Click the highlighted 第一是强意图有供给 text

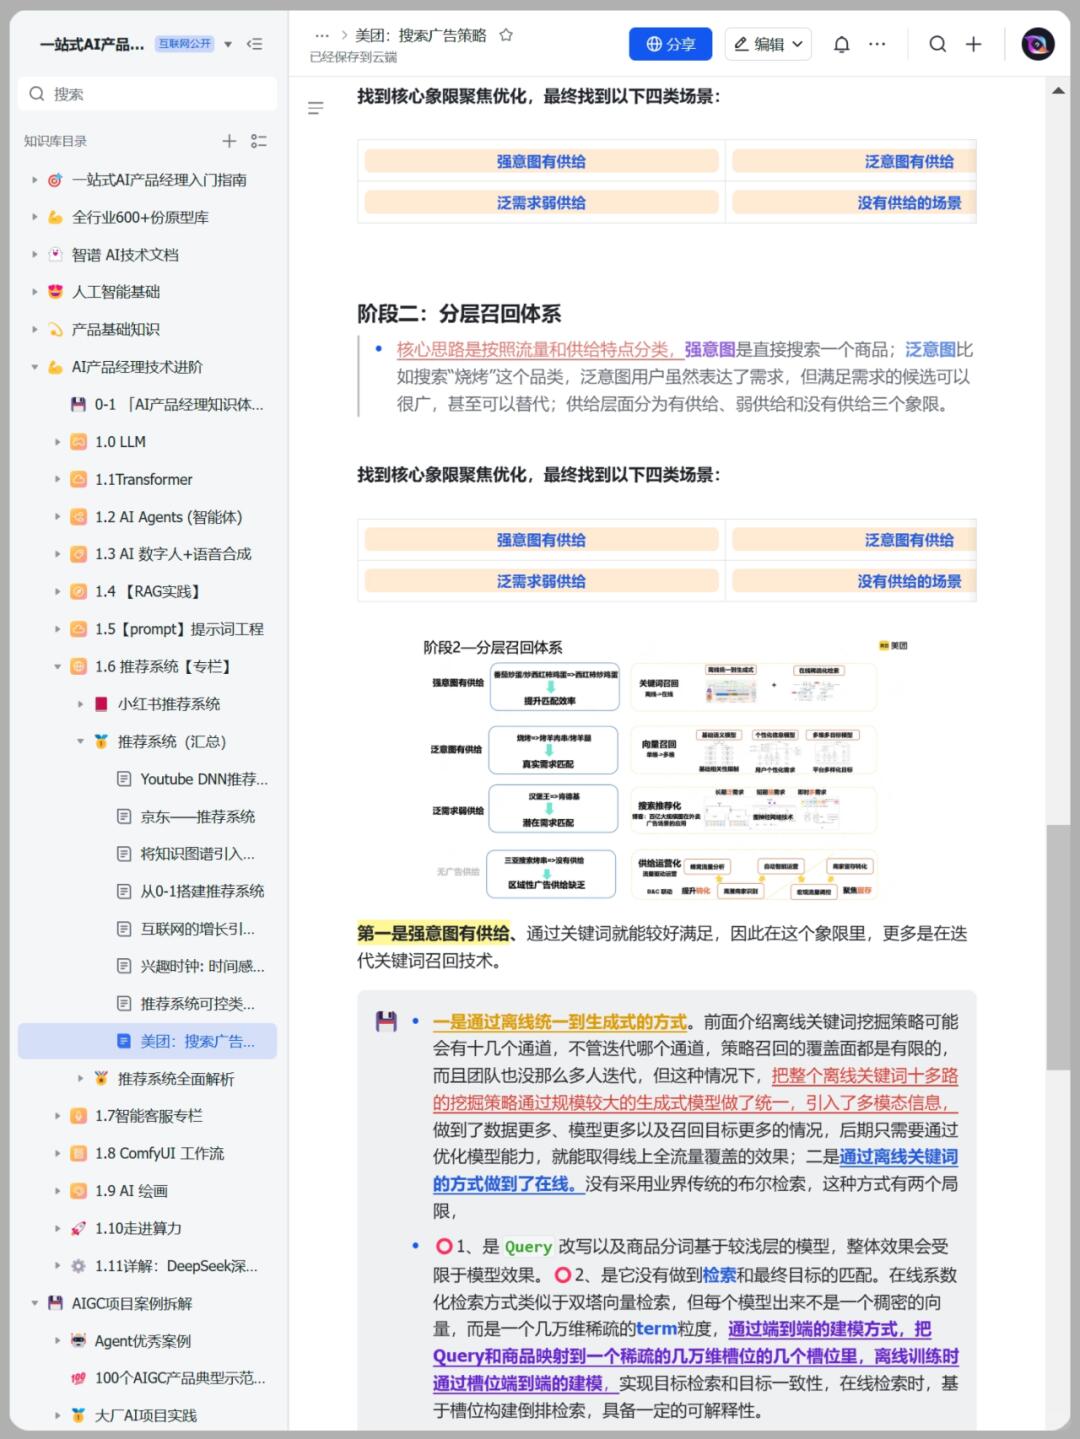pyautogui.click(x=433, y=934)
